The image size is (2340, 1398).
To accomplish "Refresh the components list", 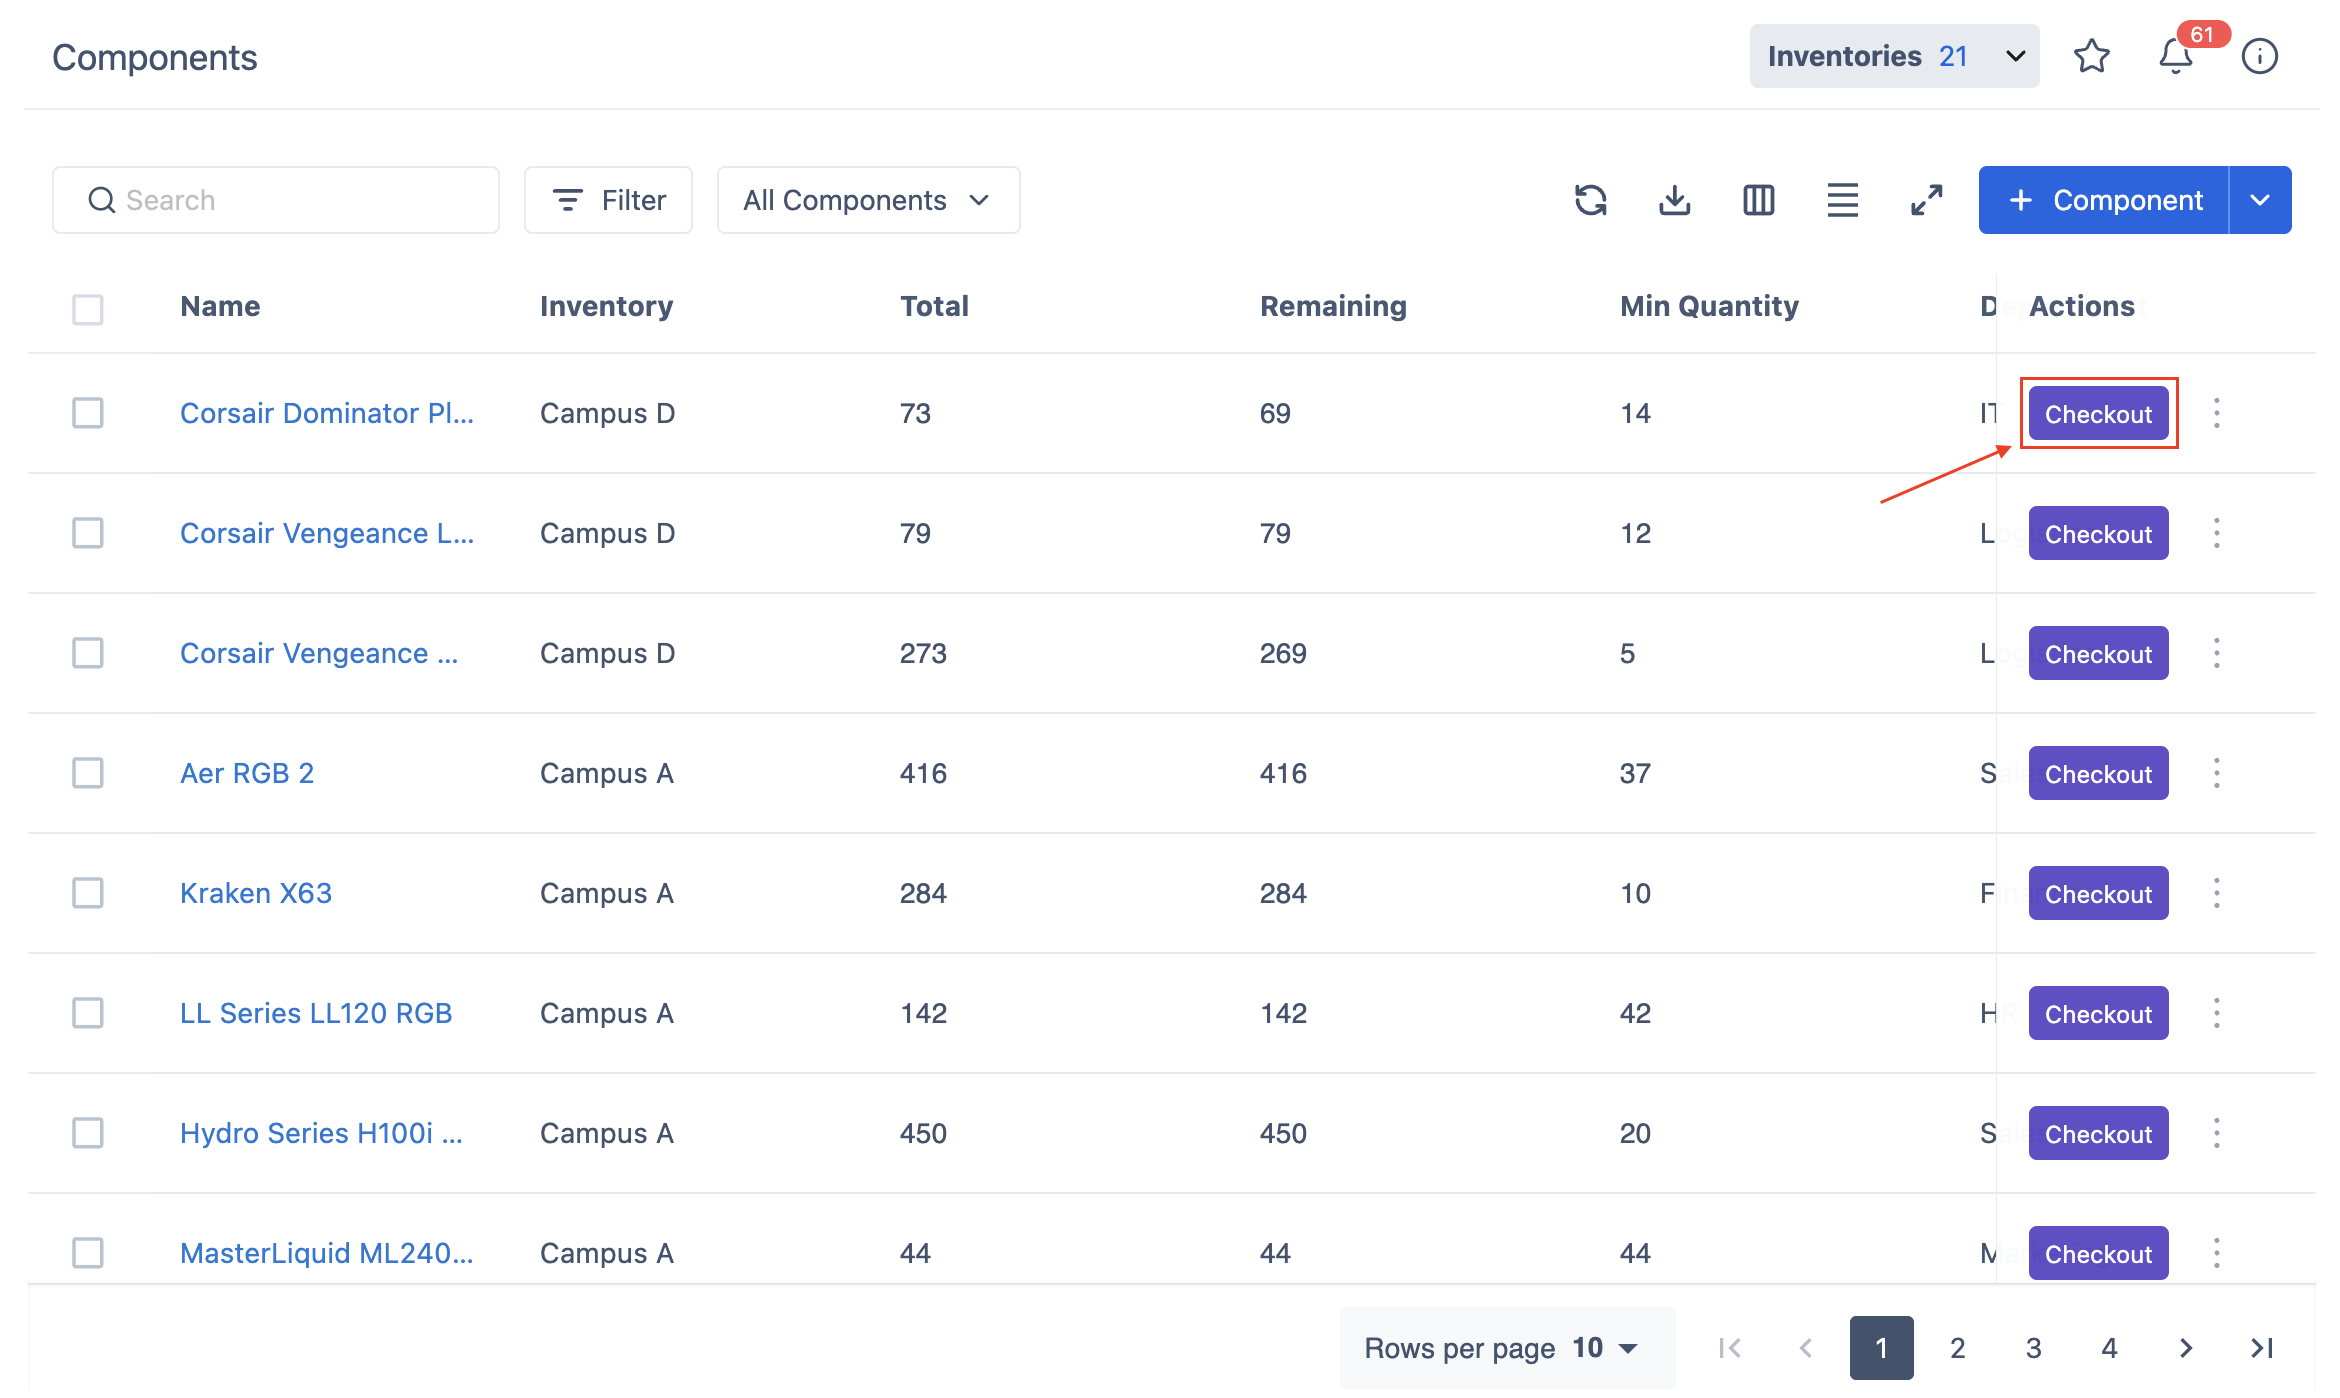I will (1592, 200).
